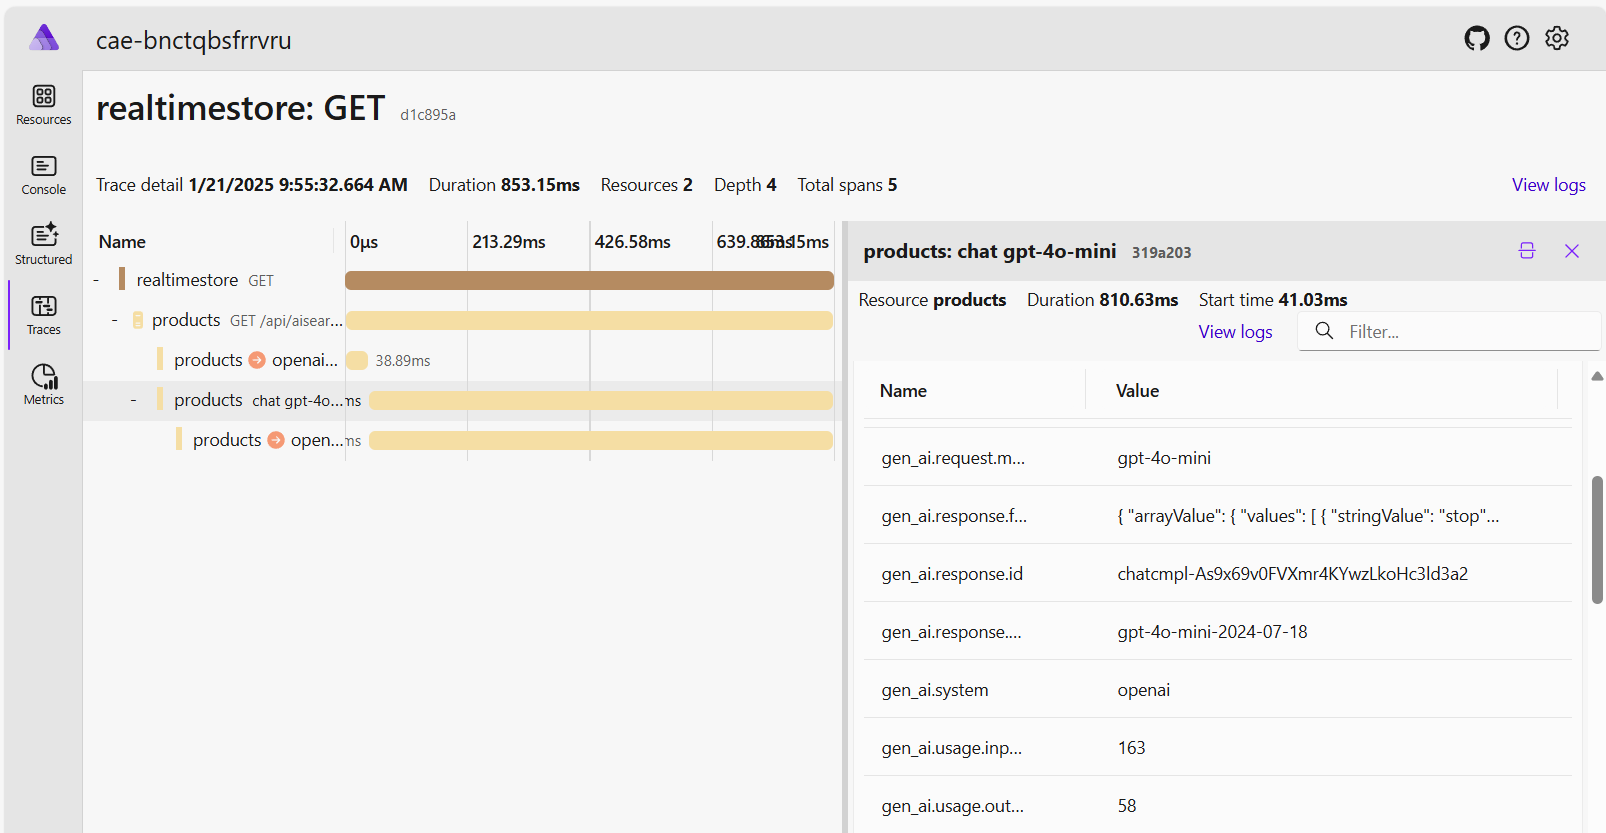Click the d1c895a trace ID

[428, 115]
